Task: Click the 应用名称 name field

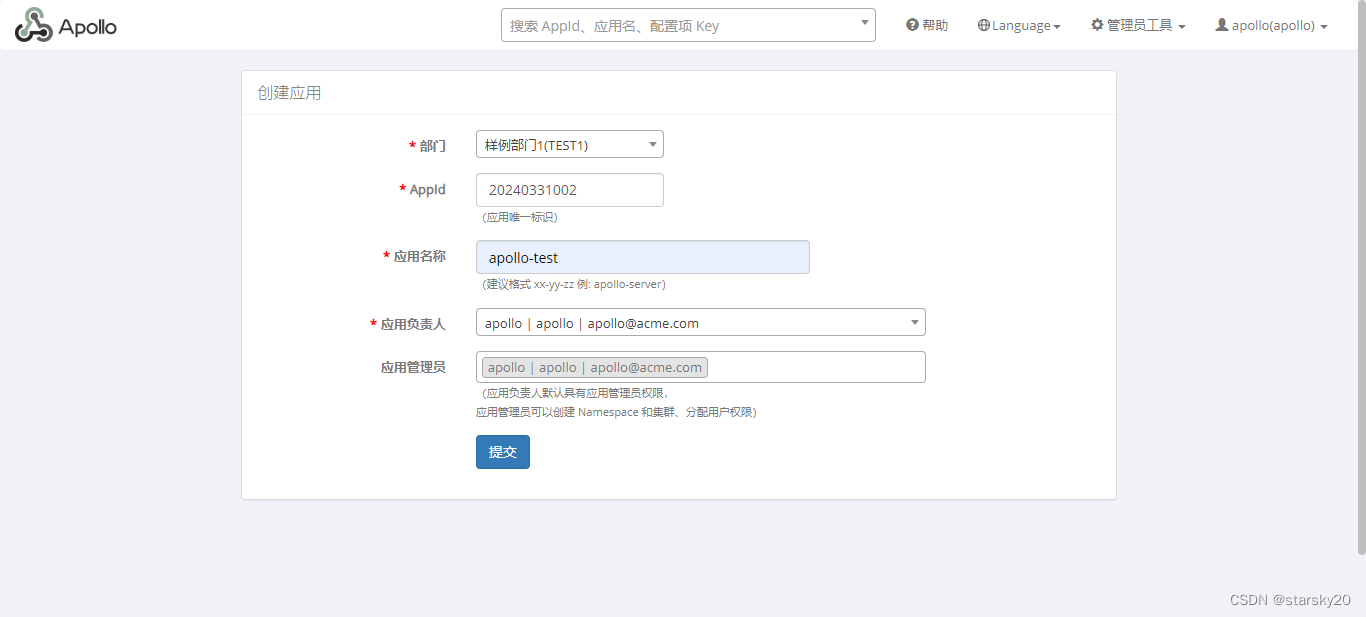Action: tap(643, 257)
